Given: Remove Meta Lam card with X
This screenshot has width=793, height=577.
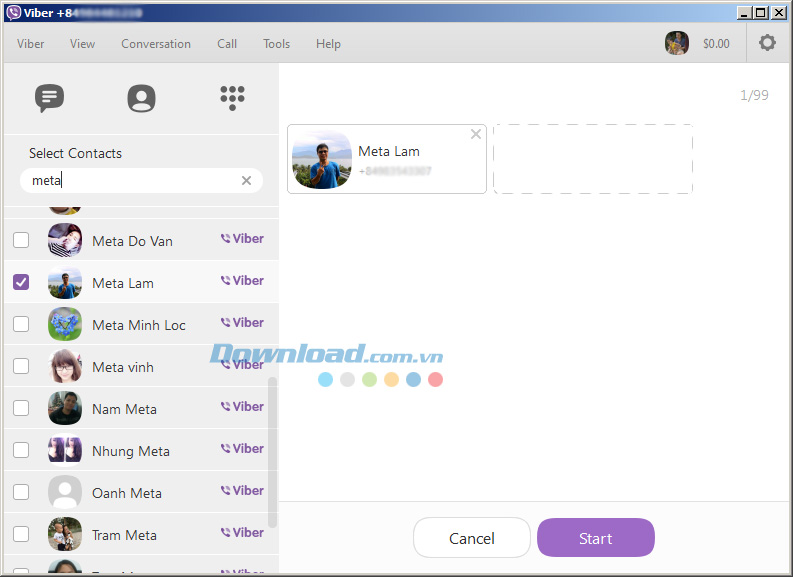Looking at the screenshot, I should pyautogui.click(x=476, y=134).
